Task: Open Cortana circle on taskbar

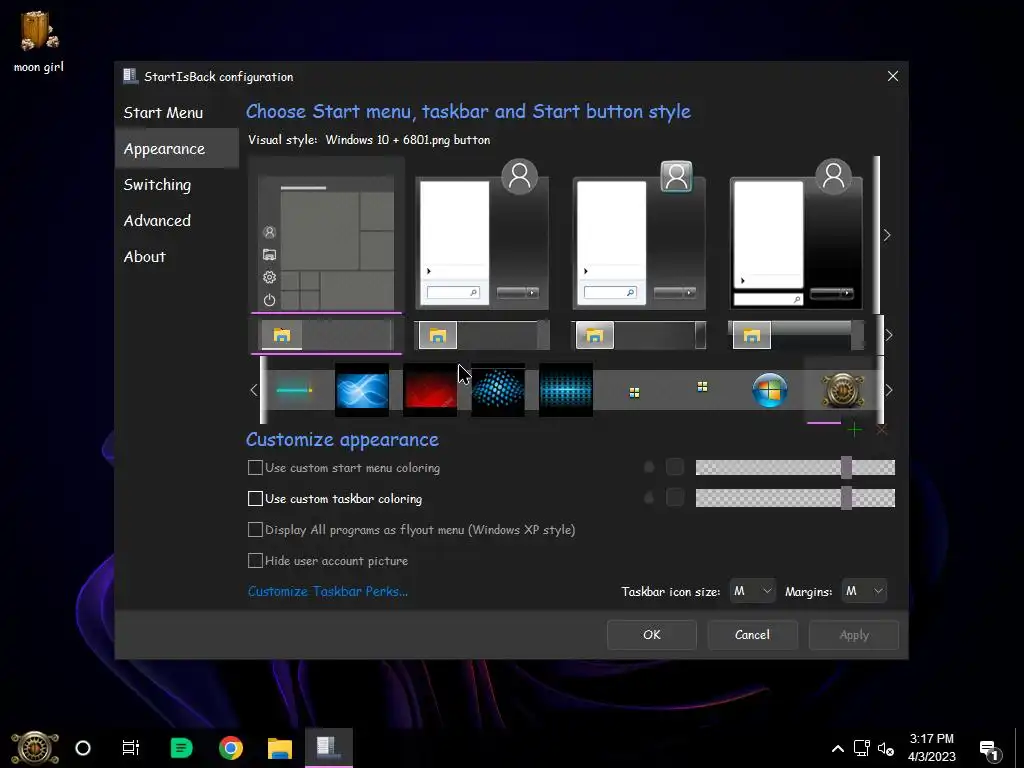Action: [83, 748]
